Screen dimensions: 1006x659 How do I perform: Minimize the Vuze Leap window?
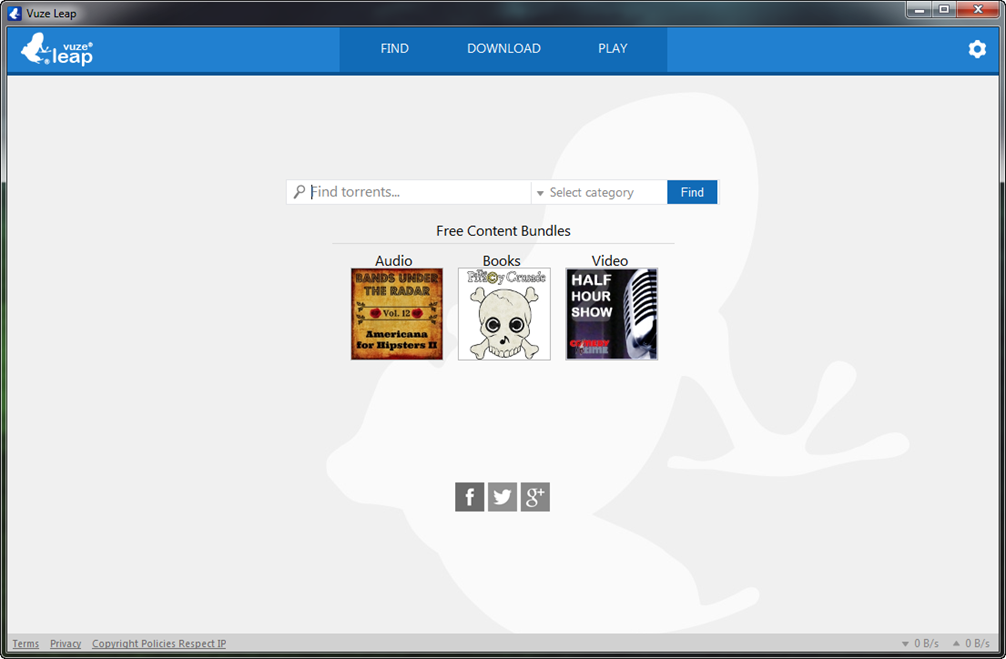coord(919,10)
